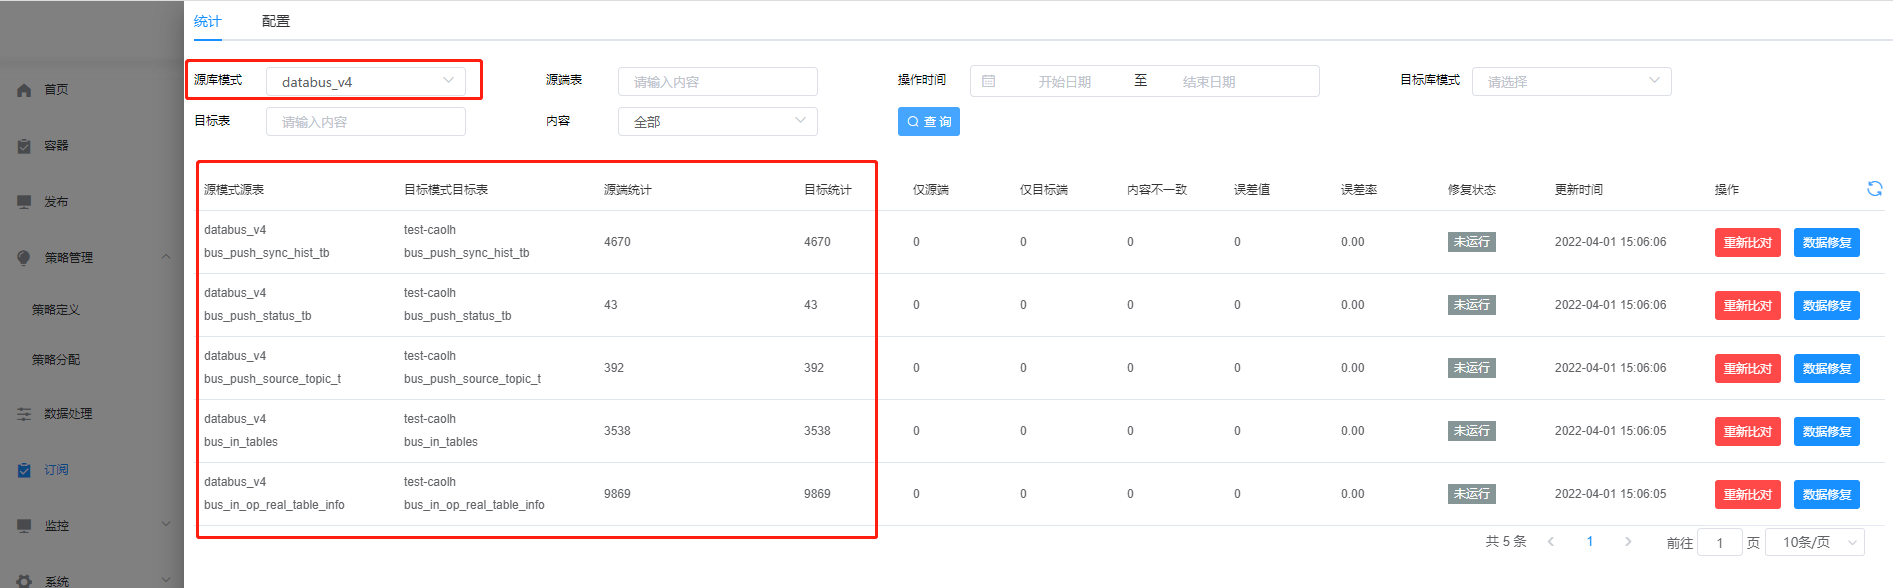Screen dimensions: 1893x588
Task: Open the target schema (目标库模式) dropdown
Action: tap(1570, 81)
